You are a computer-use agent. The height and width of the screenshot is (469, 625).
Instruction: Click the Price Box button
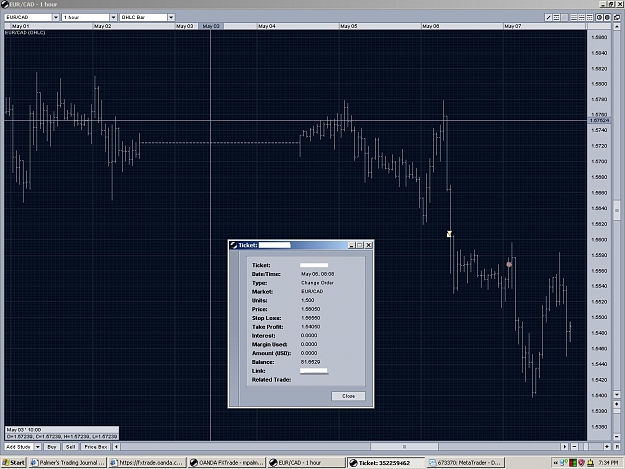96,447
